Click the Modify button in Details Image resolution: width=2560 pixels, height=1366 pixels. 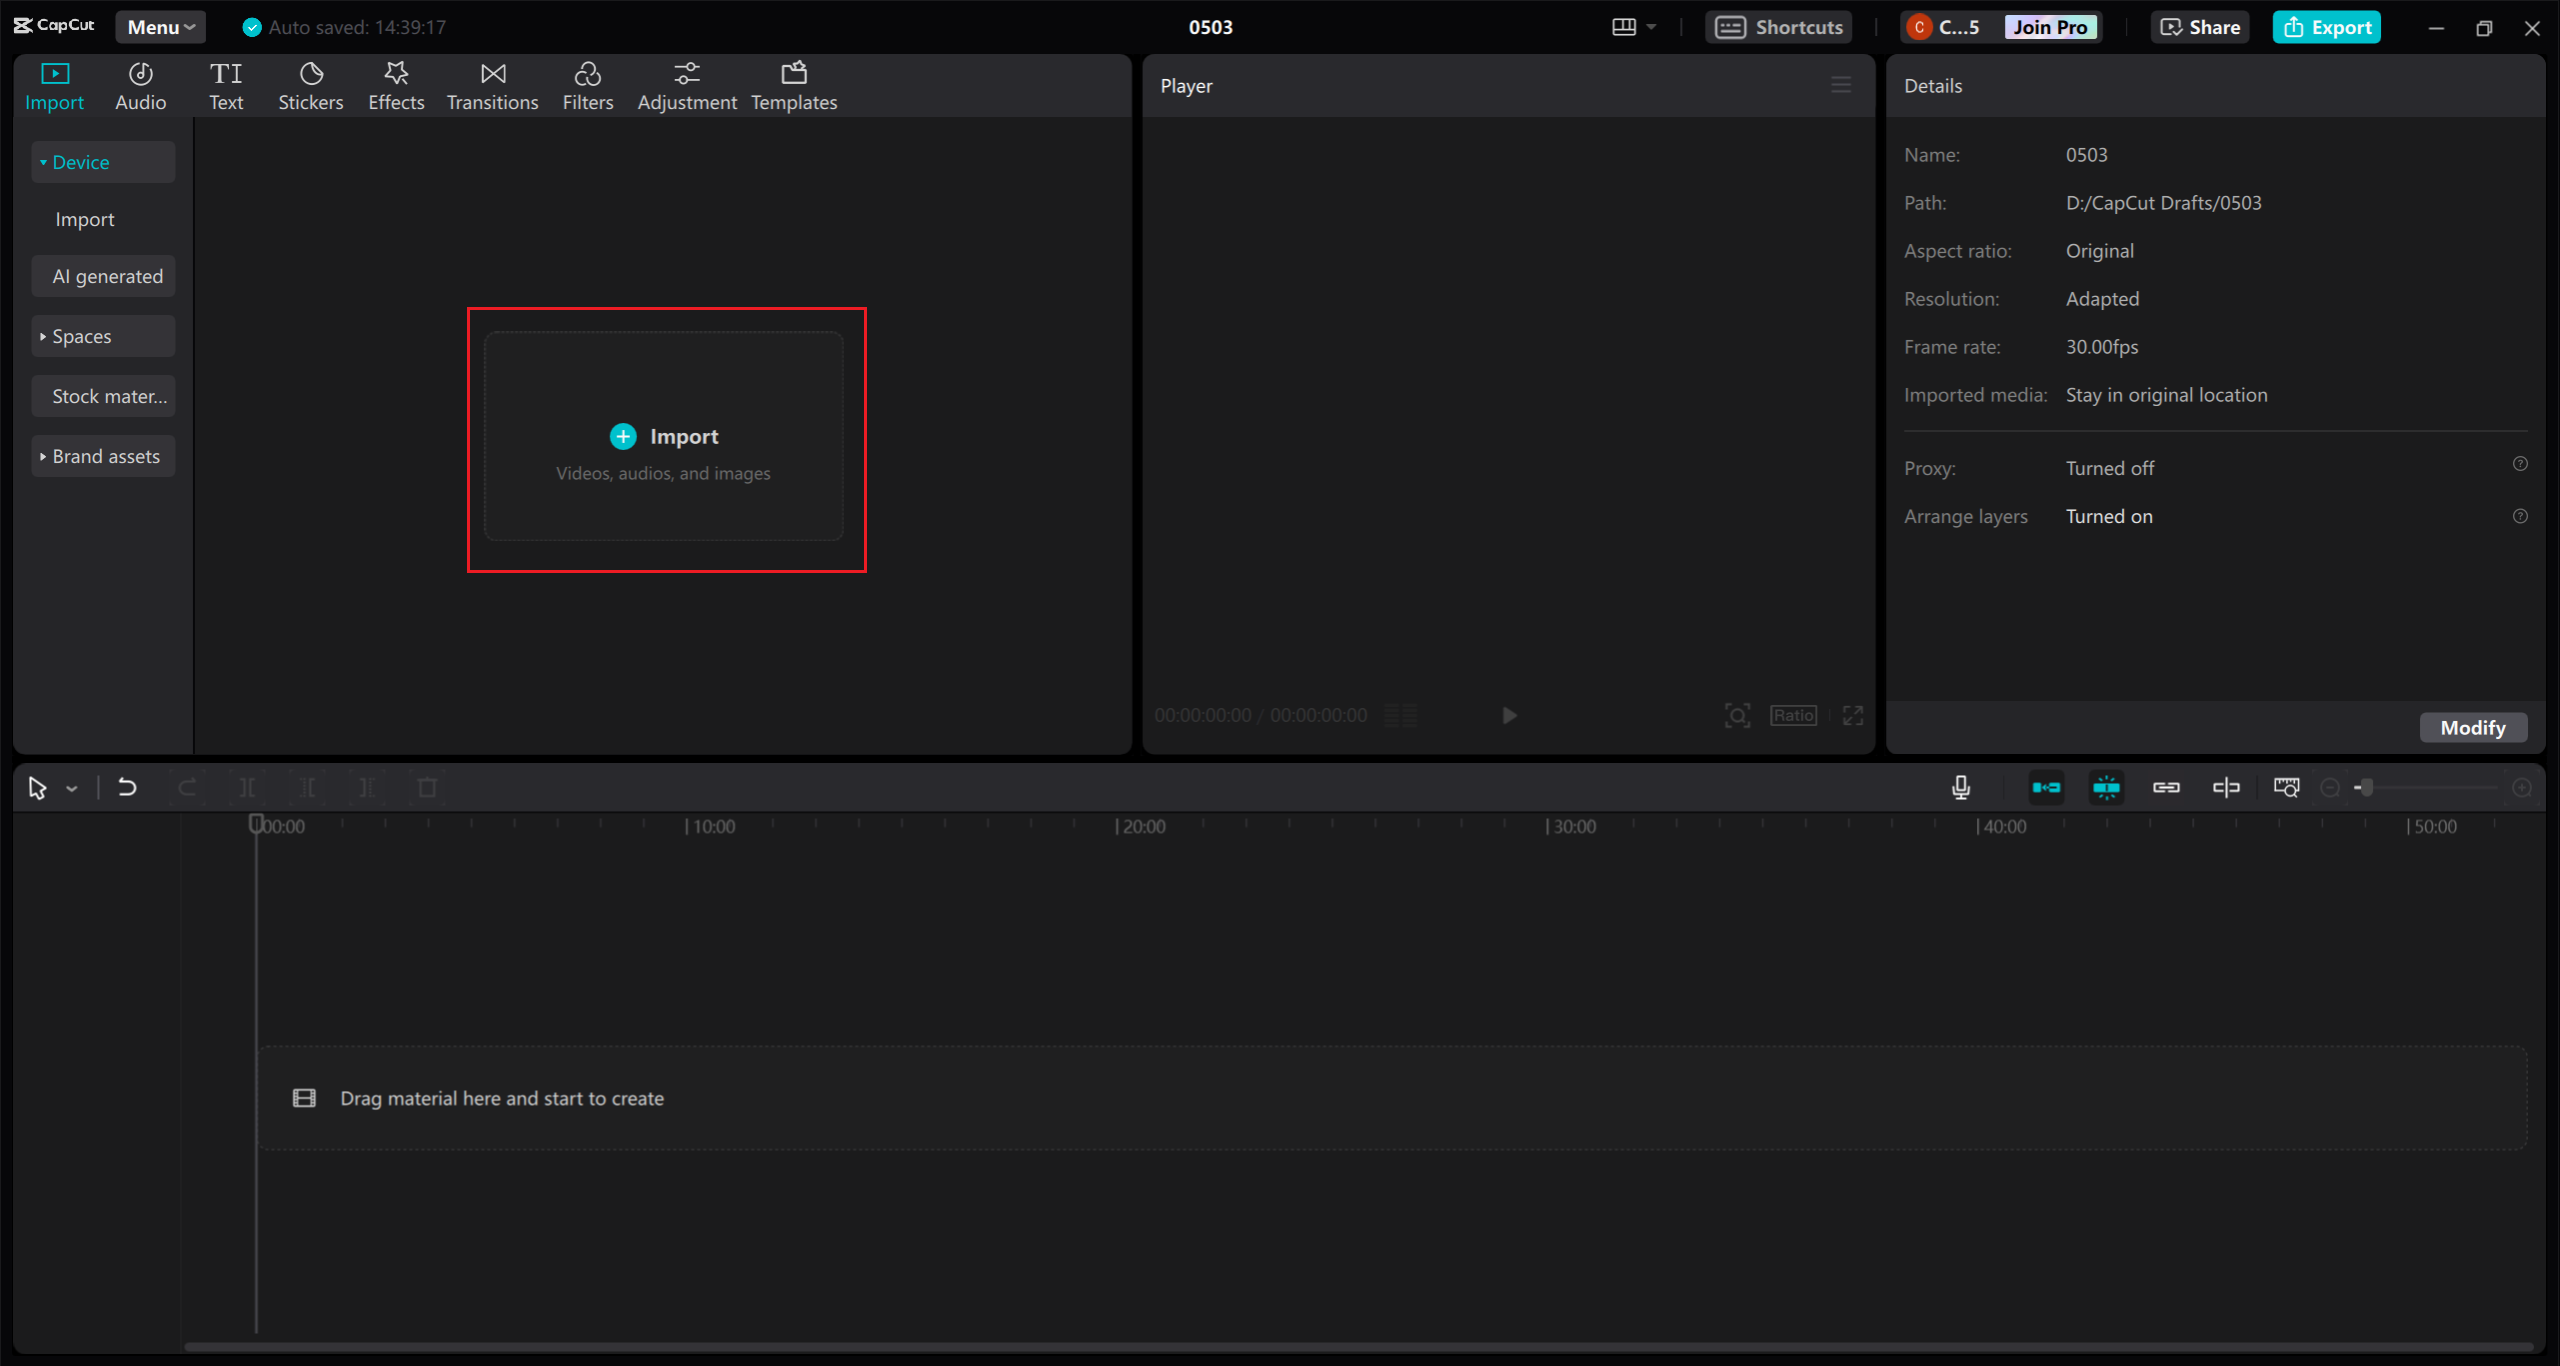coord(2472,728)
